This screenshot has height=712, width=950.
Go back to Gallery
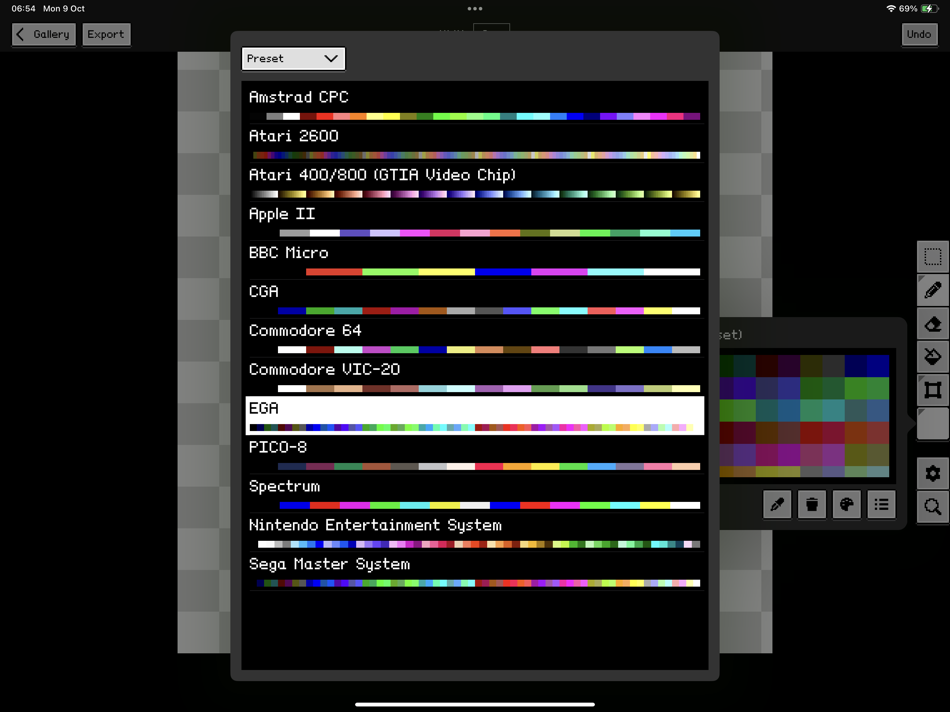[44, 35]
